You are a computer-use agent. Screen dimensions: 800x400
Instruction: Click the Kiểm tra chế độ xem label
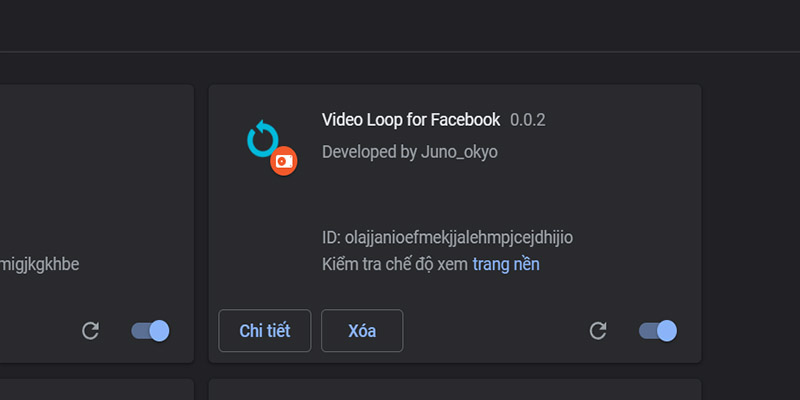(395, 264)
